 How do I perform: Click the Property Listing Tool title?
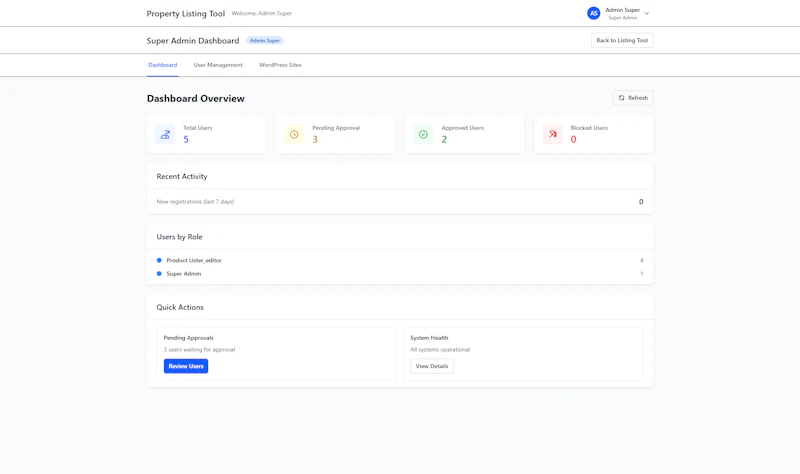(x=186, y=14)
